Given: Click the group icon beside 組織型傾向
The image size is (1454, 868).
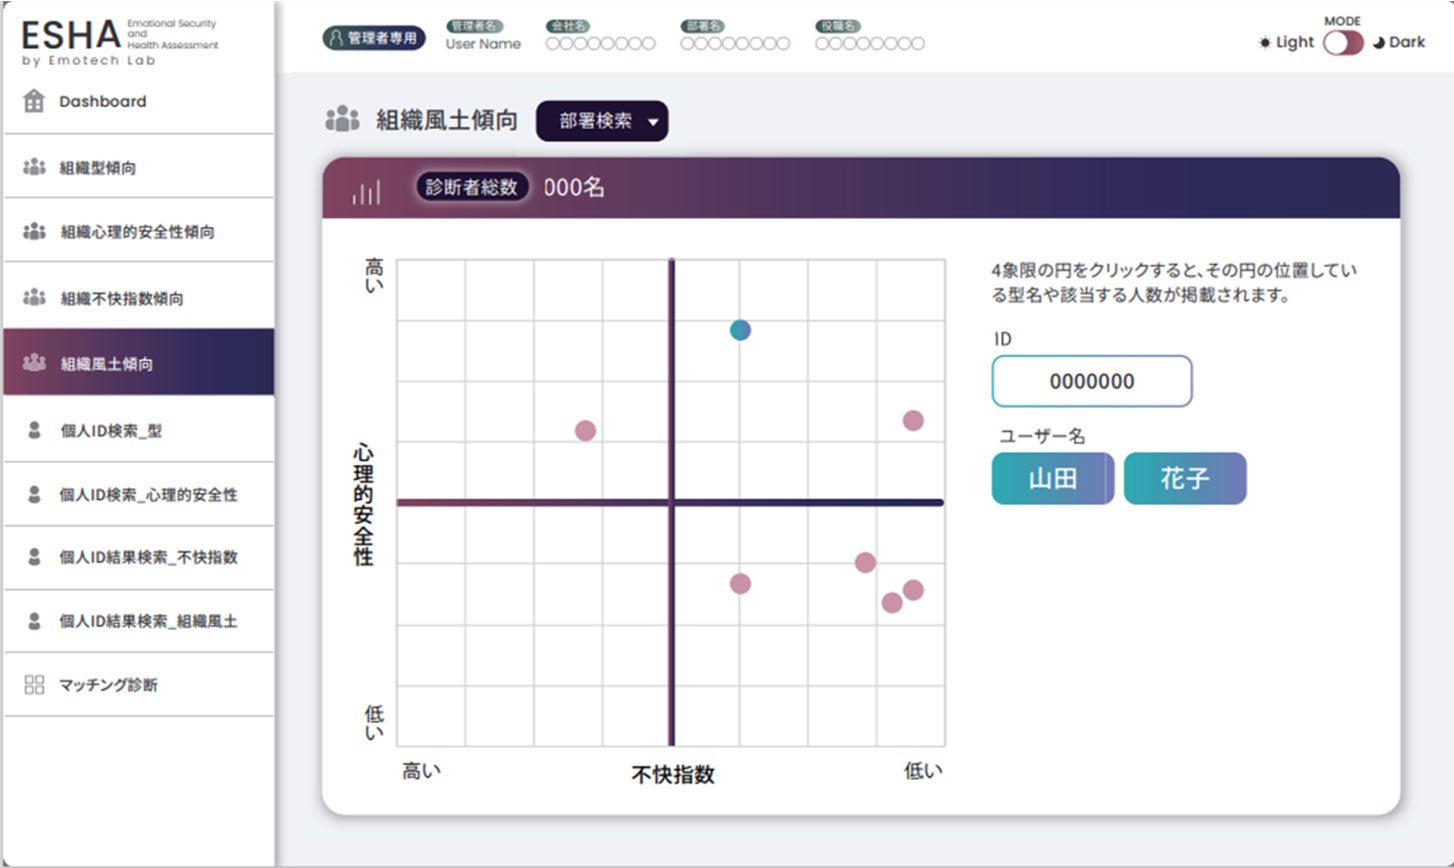Looking at the screenshot, I should (34, 167).
